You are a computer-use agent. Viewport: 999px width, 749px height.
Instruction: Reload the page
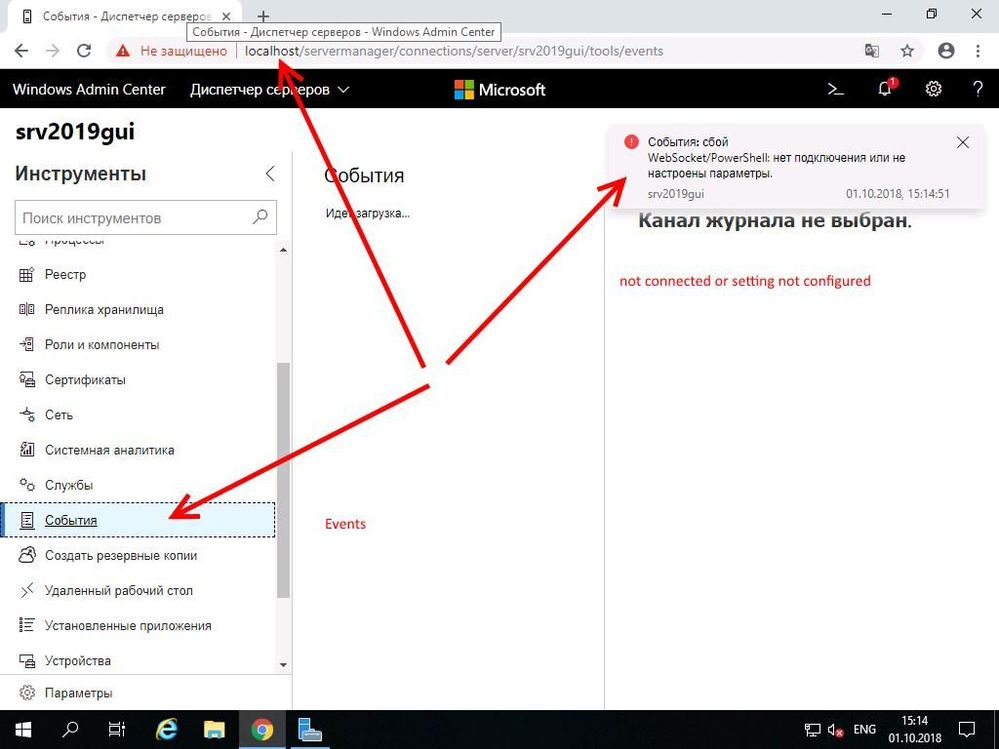[83, 51]
